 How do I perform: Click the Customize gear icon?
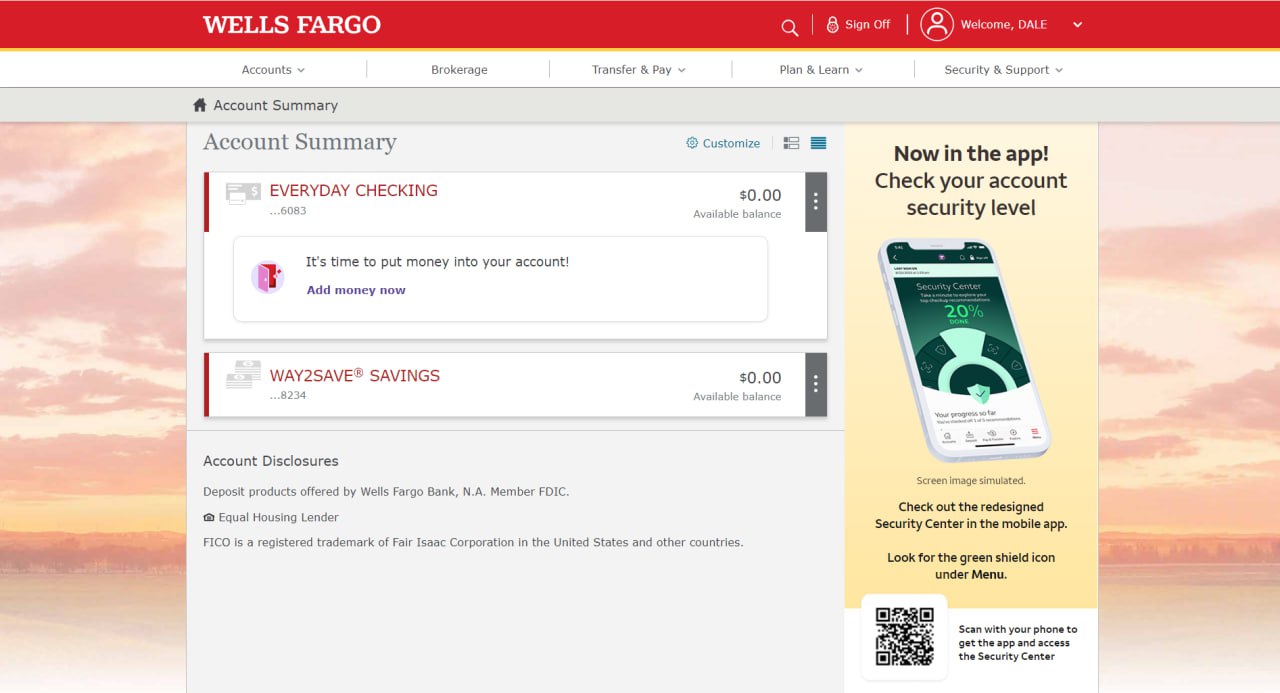point(692,143)
